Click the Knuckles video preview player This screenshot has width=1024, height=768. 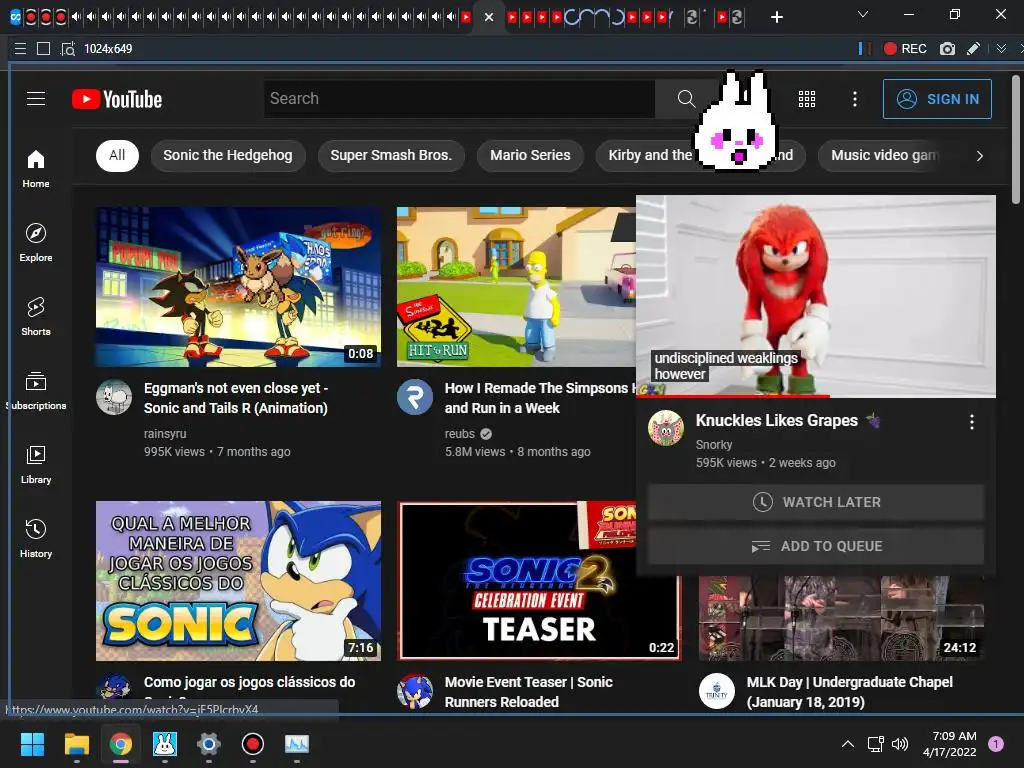[816, 295]
